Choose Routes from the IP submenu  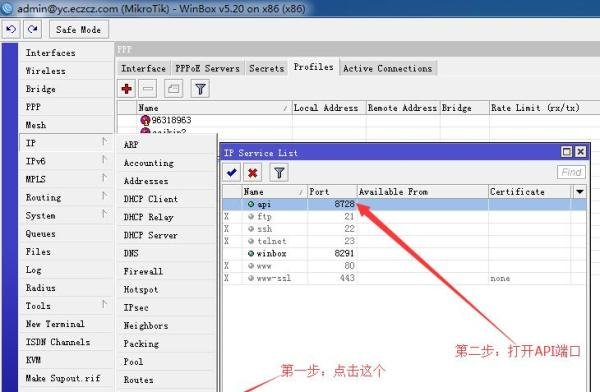click(166, 380)
